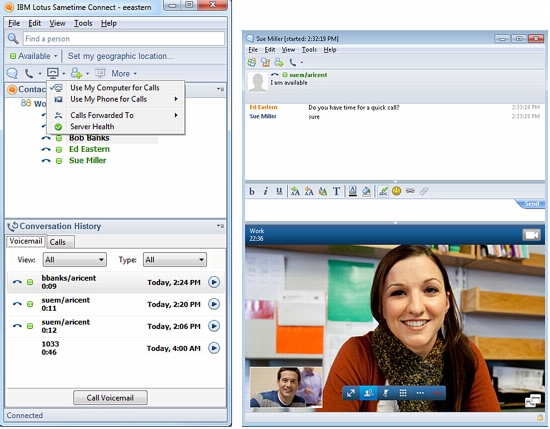Screen dimensions: 550x429
Task: Open the View menu in Sue Miller chat window
Action: (x=288, y=50)
